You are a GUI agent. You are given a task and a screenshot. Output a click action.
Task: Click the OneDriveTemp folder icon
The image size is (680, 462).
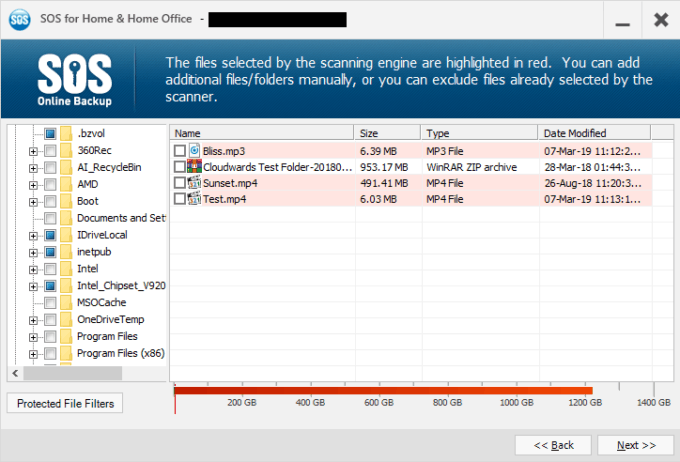(66, 319)
